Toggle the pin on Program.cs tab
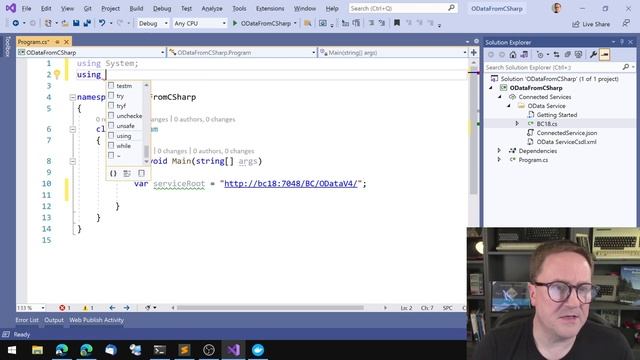 click(x=57, y=42)
